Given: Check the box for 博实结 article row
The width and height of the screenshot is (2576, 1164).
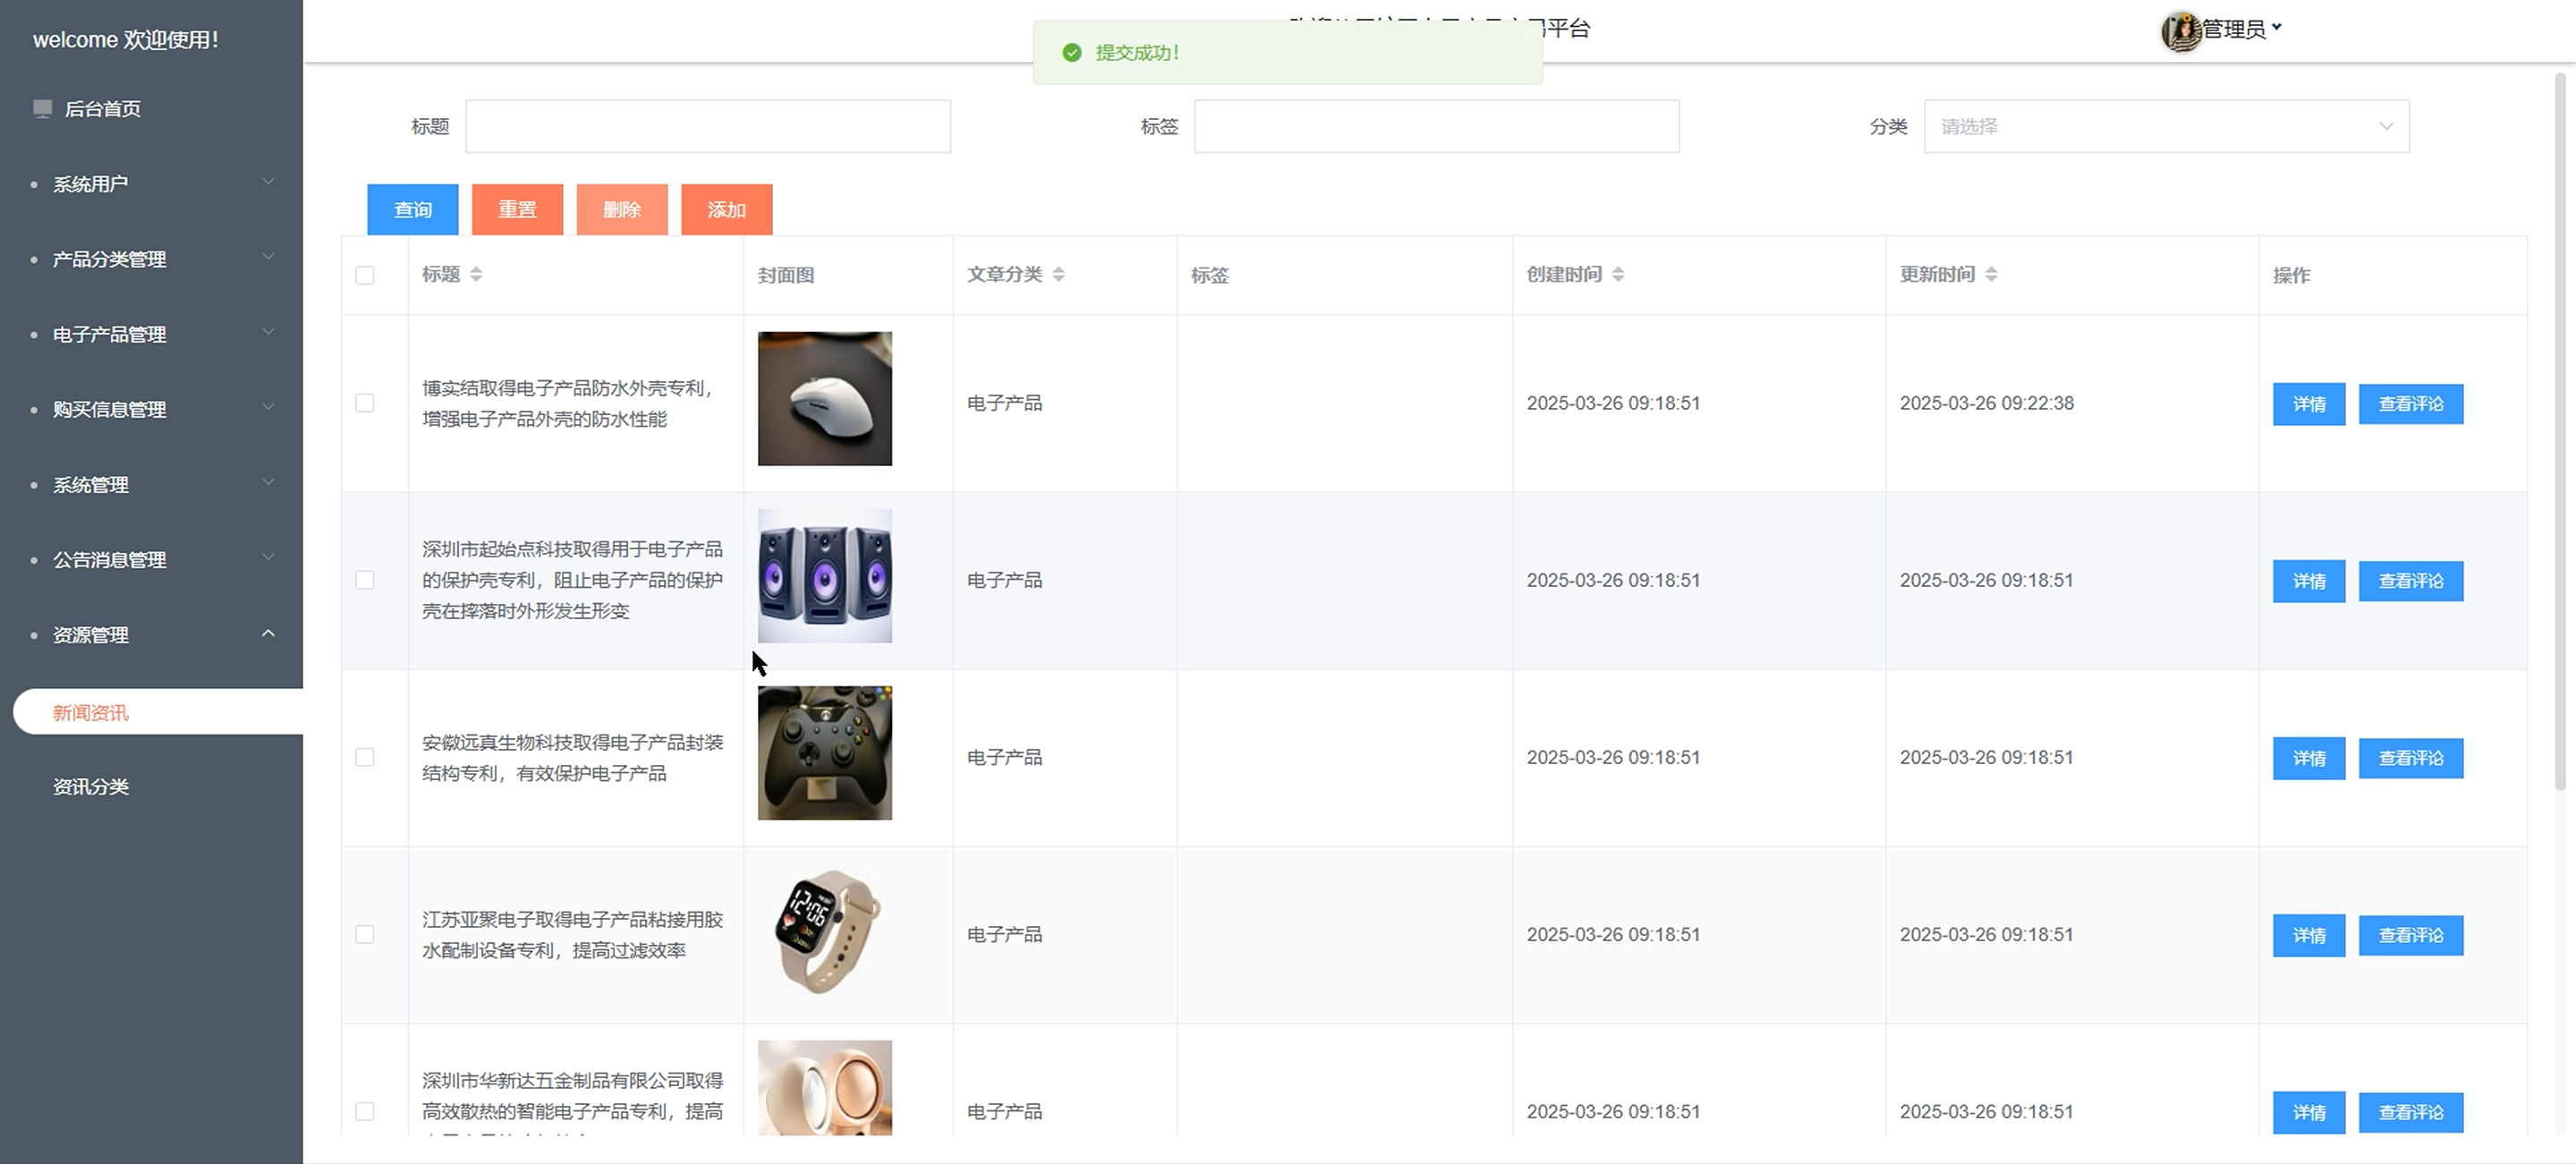Looking at the screenshot, I should point(365,403).
